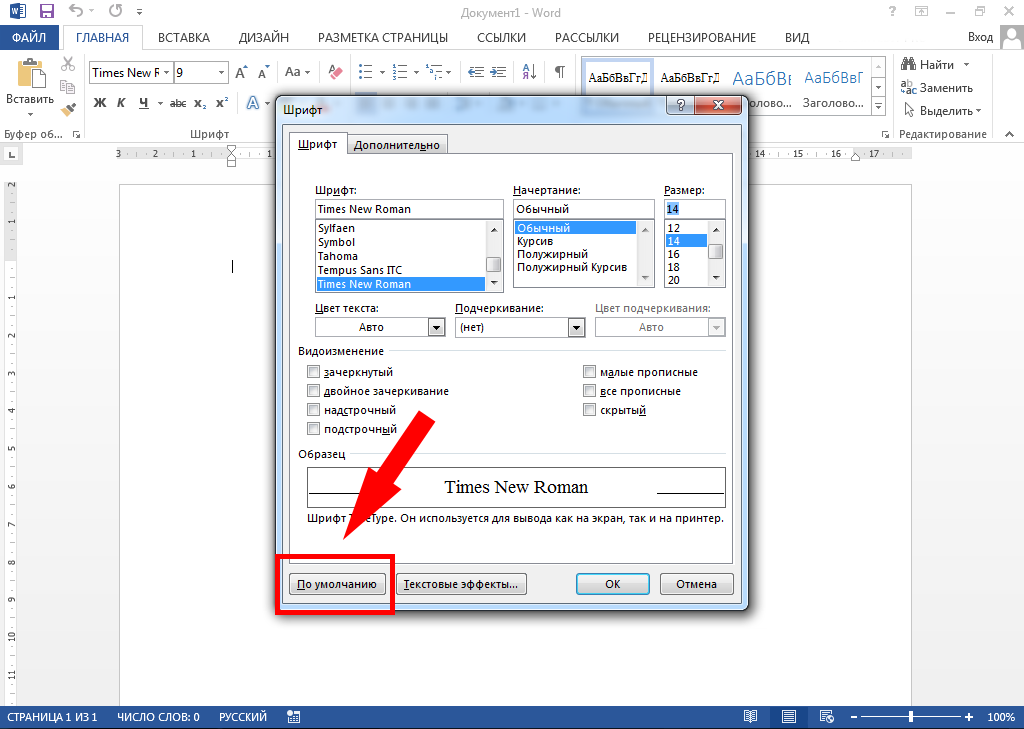Toggle Bold formatting in the ribbon
The height and width of the screenshot is (729, 1024).
click(99, 103)
